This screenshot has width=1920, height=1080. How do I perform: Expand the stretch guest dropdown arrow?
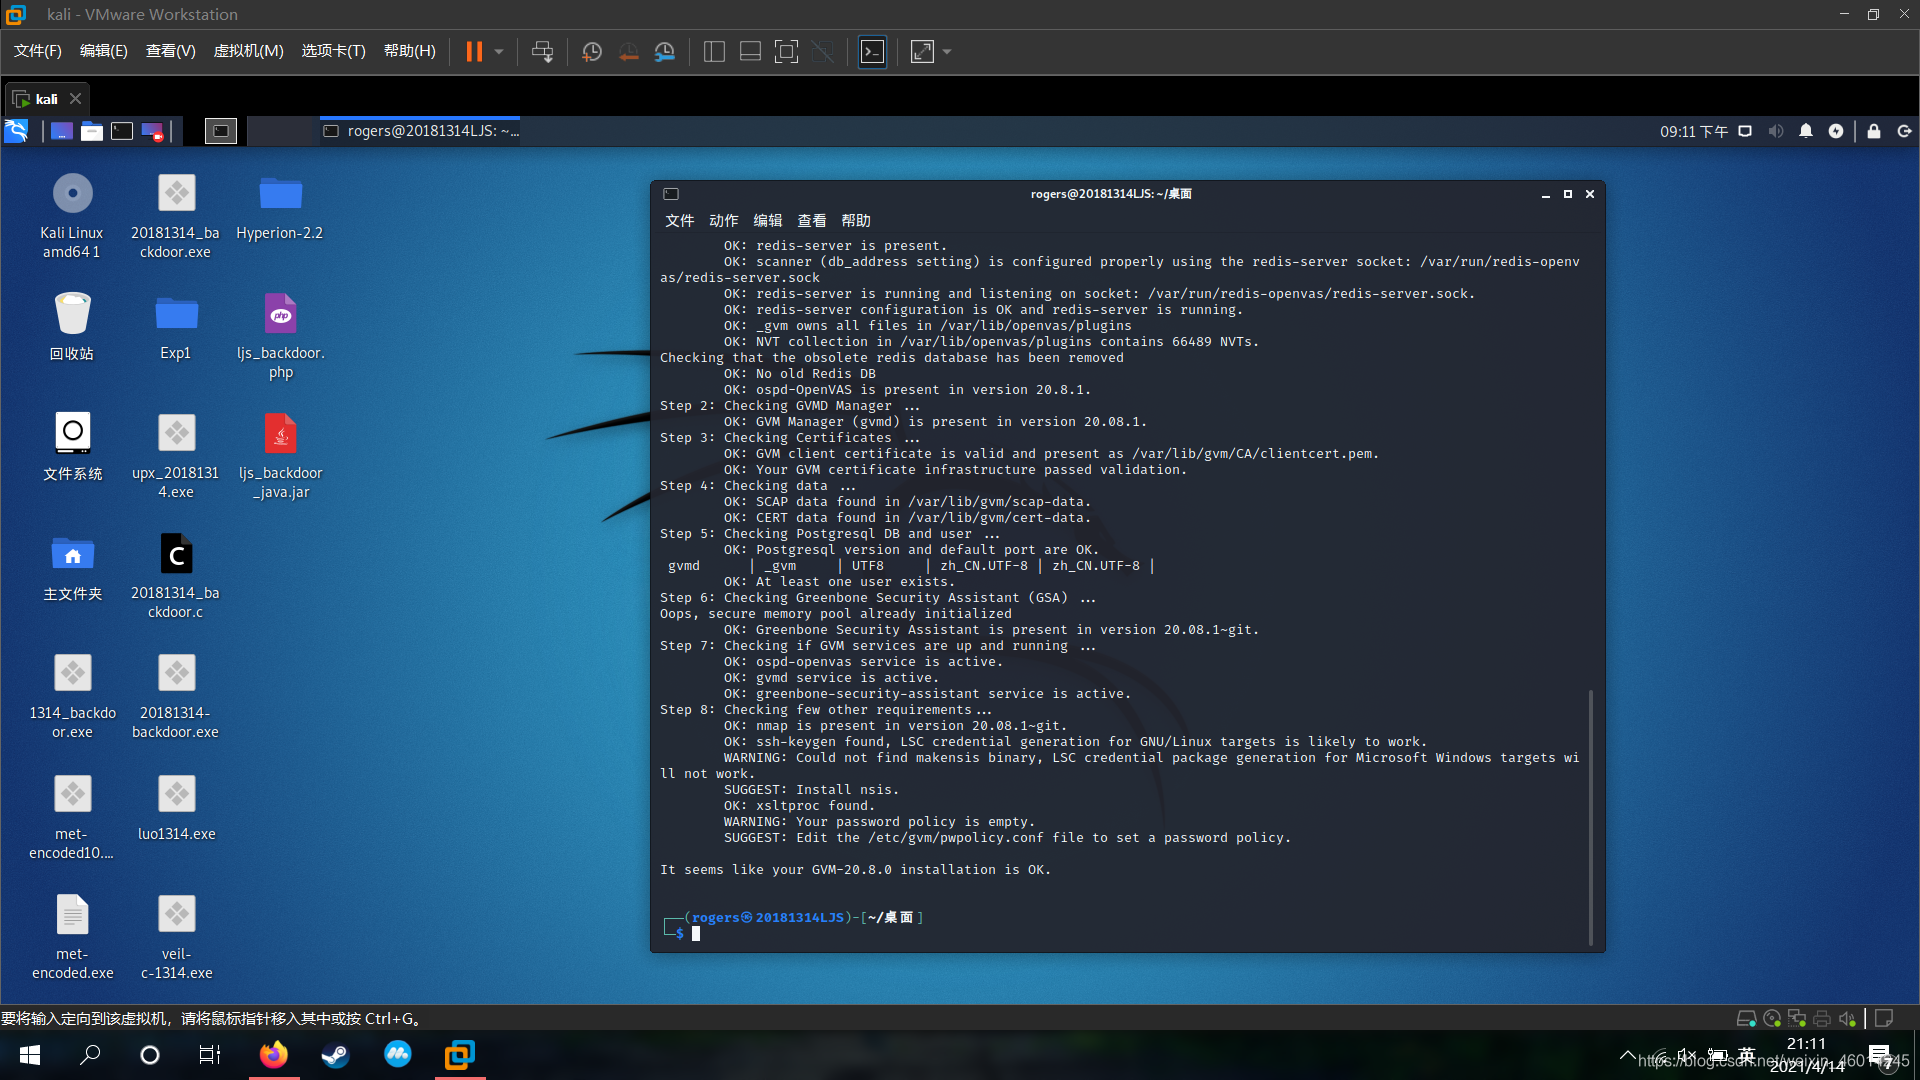coord(947,51)
